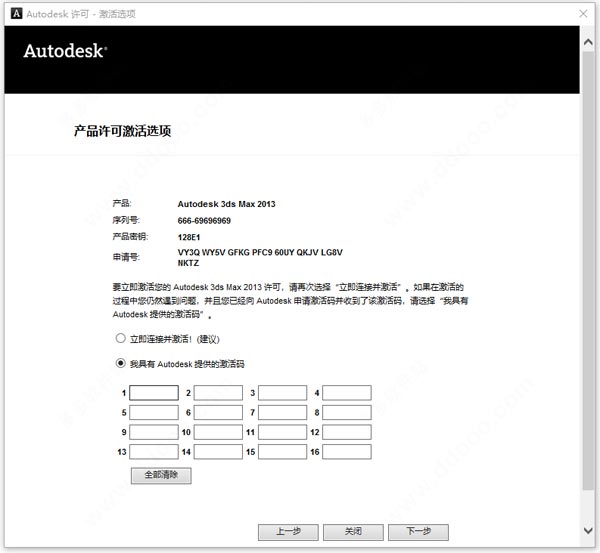Click product key 128E1
600x553 pixels.
point(189,237)
